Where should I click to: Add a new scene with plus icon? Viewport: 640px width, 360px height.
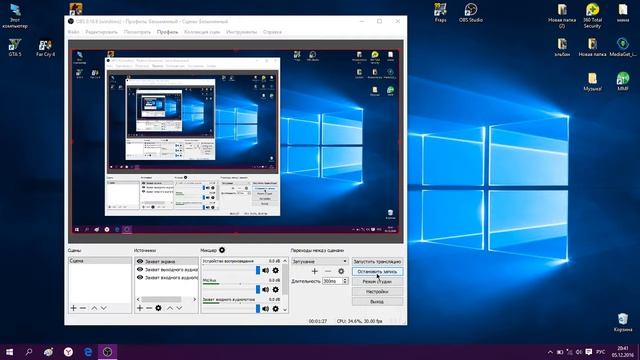click(73, 308)
